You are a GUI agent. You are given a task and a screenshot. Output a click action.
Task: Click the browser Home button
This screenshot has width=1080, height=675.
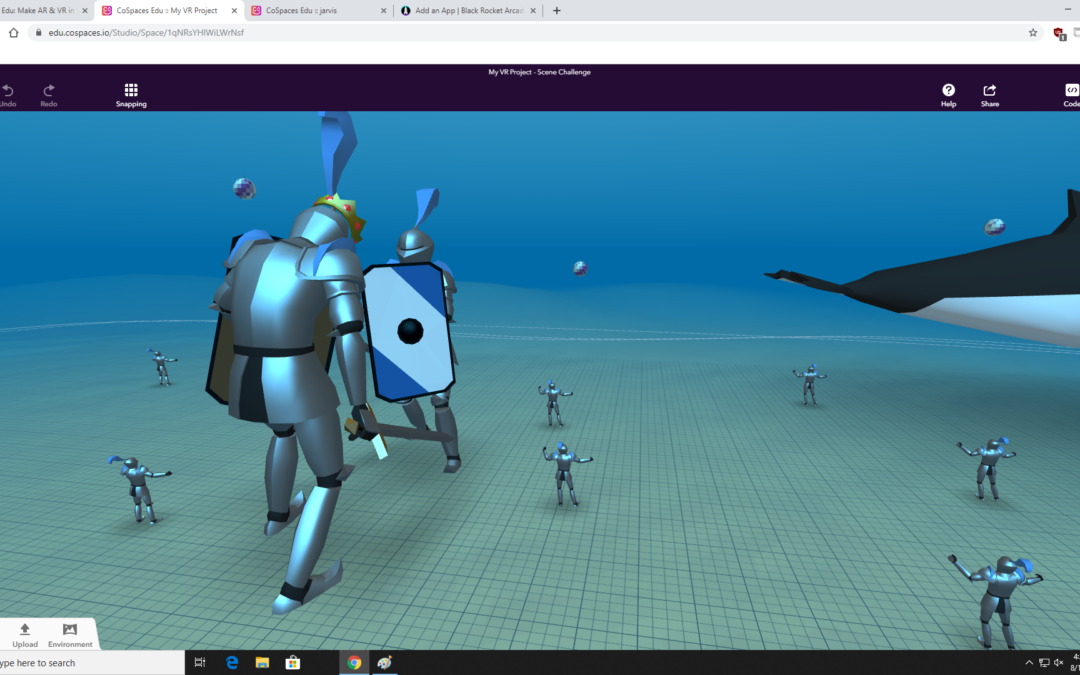[x=13, y=32]
